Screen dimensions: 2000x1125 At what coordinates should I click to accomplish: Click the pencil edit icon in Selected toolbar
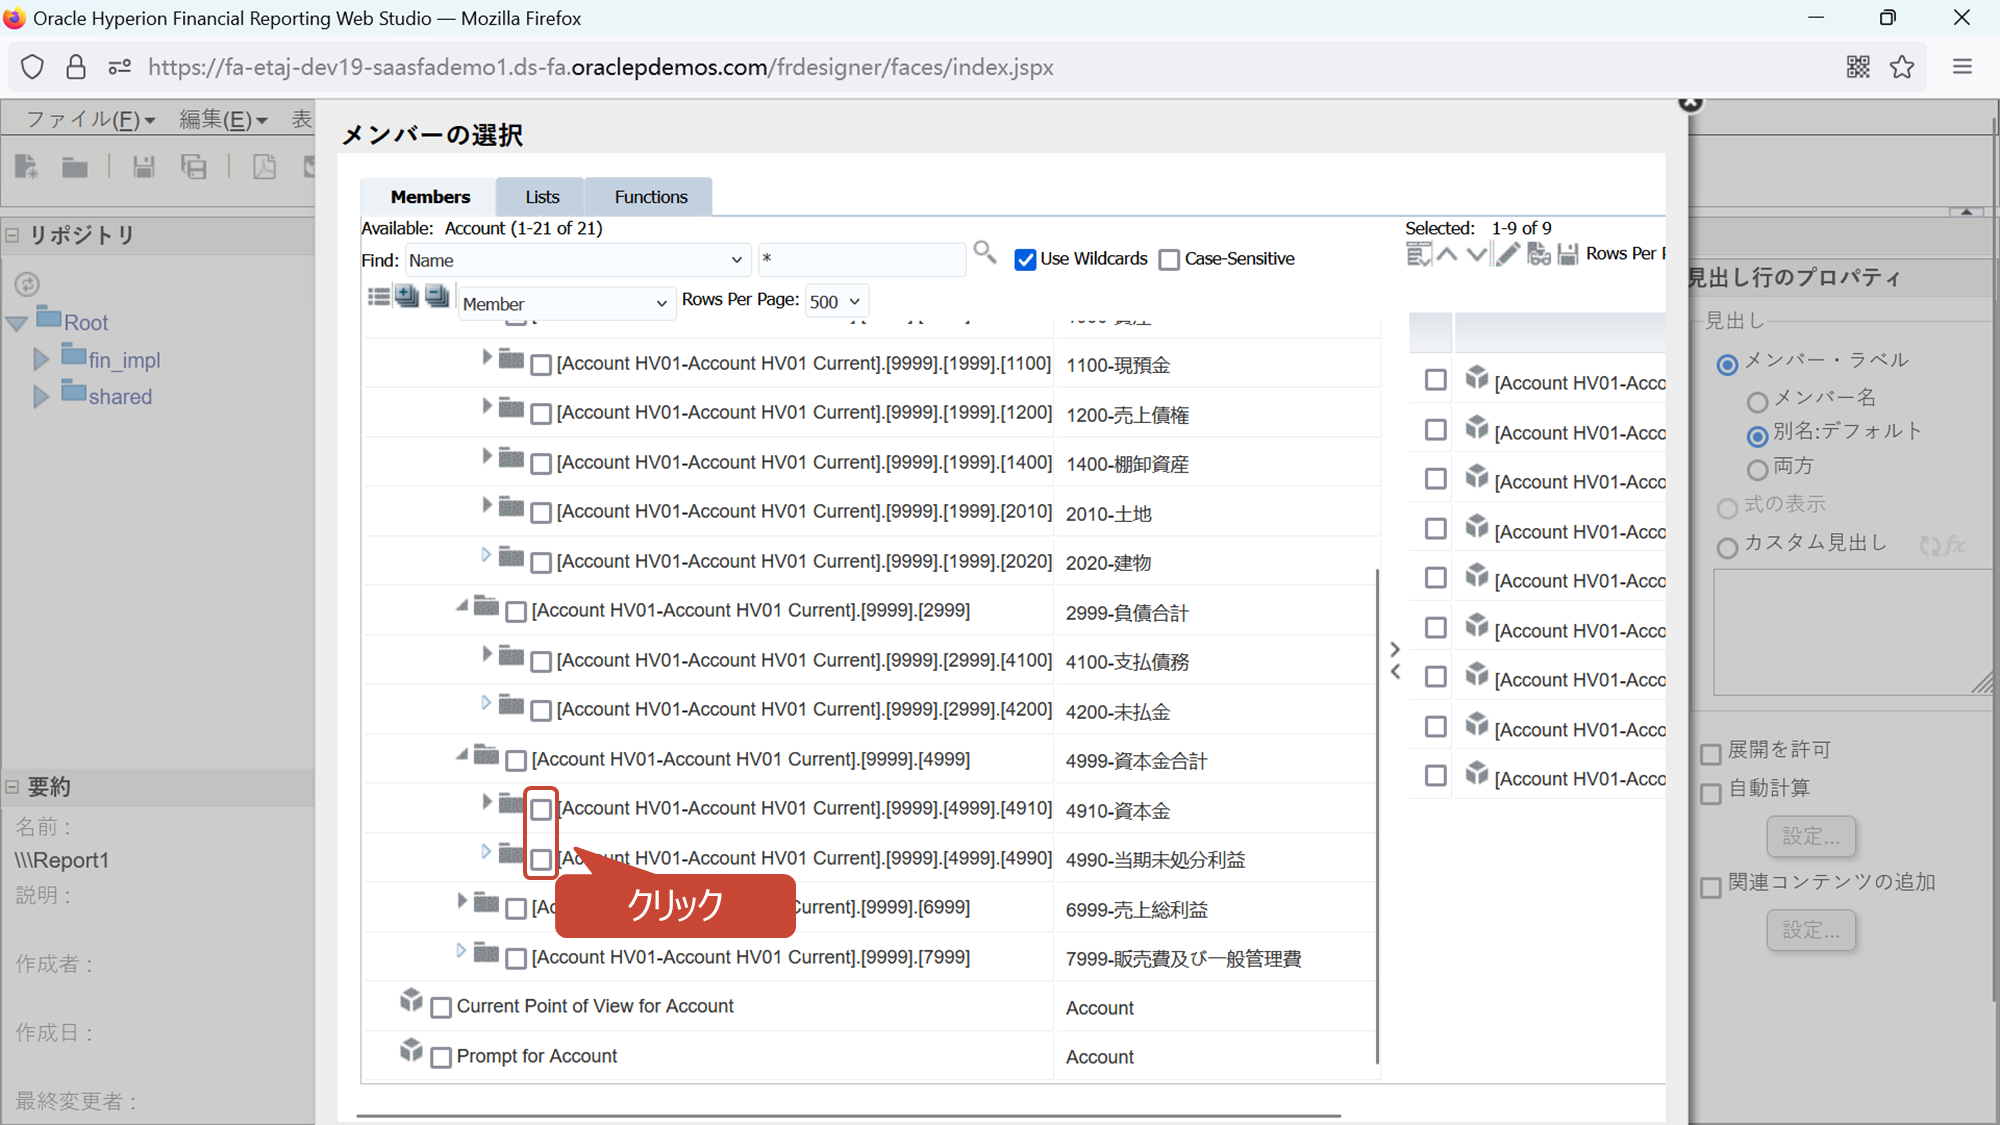pyautogui.click(x=1508, y=255)
